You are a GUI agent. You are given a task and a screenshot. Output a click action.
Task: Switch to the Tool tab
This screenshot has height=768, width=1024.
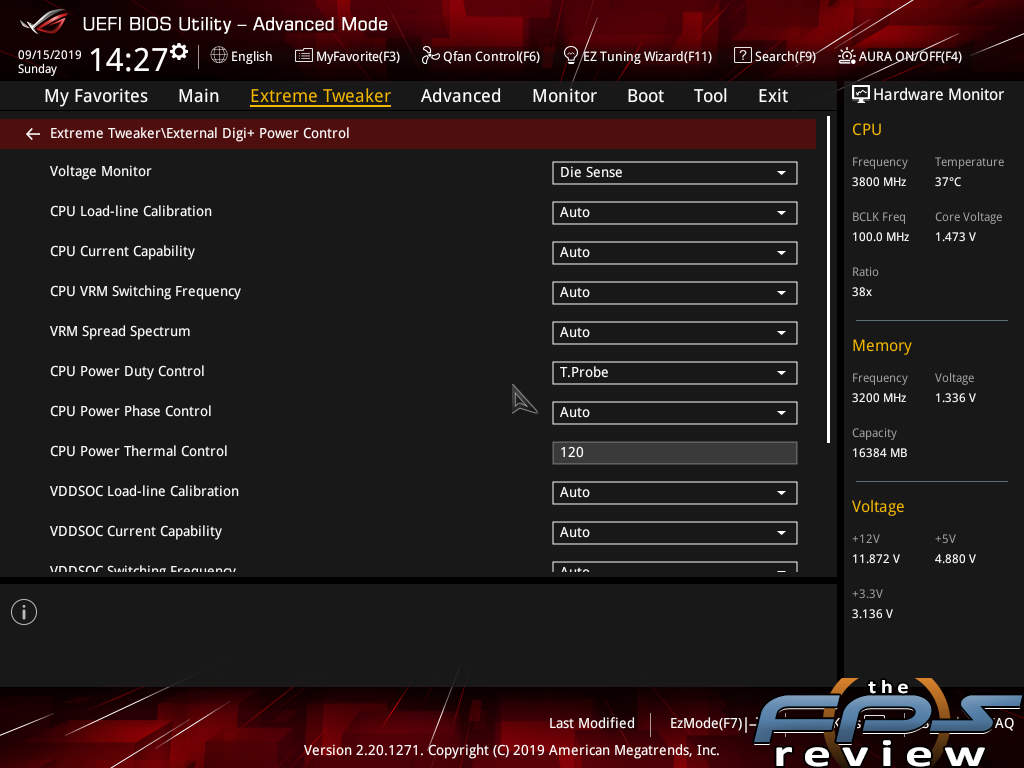(x=711, y=96)
